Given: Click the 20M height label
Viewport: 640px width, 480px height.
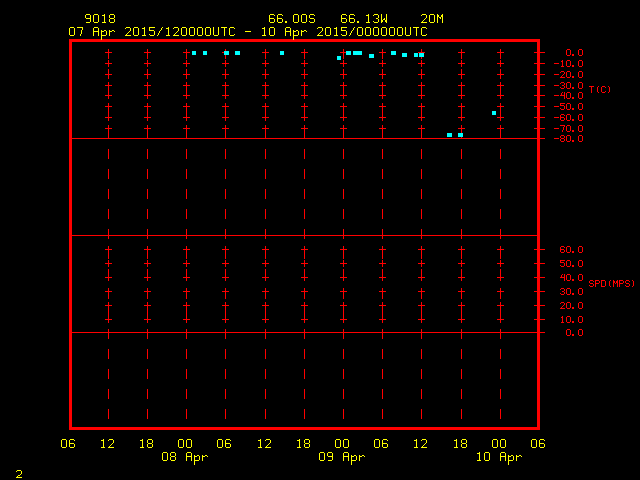Looking at the screenshot, I should (x=432, y=18).
